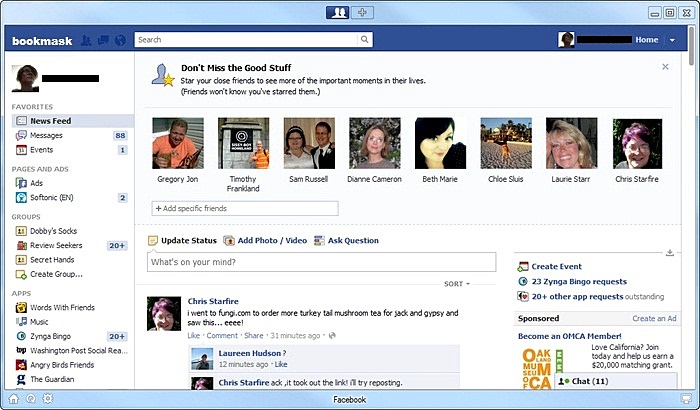Click the vertical scrollbar thumb
The width and height of the screenshot is (700, 410).
(692, 46)
